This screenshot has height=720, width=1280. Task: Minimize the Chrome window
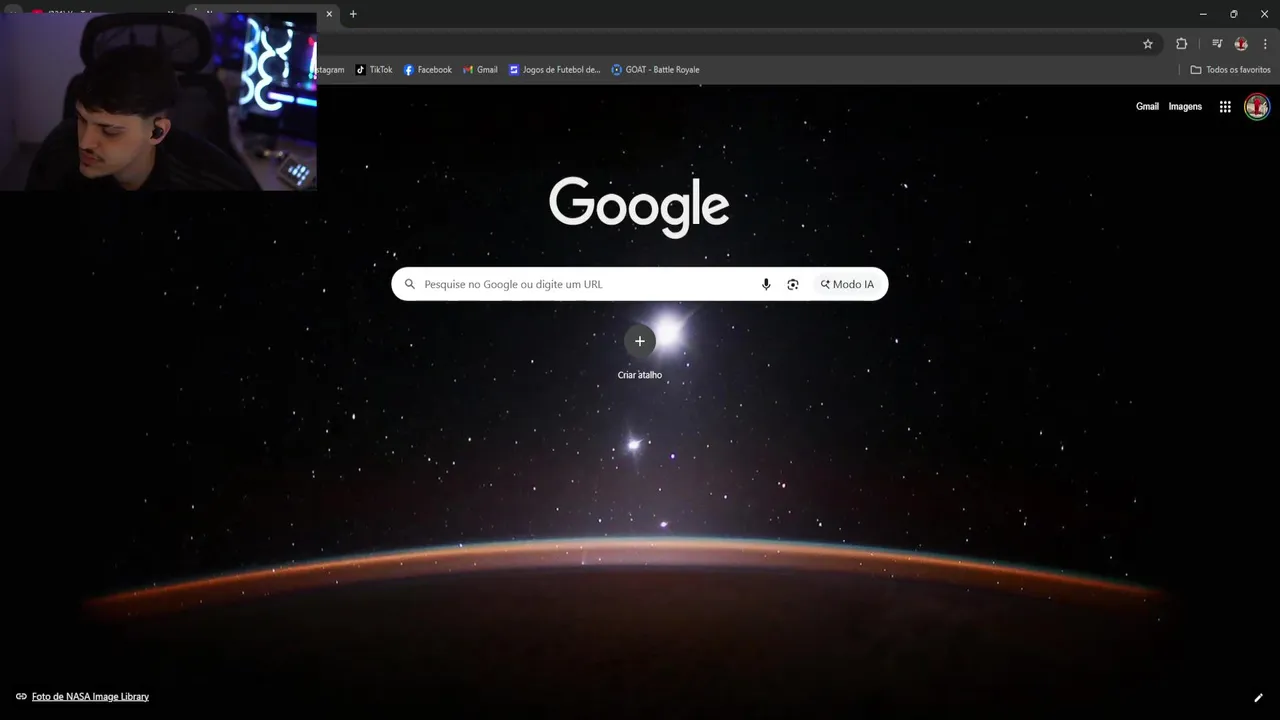1203,14
